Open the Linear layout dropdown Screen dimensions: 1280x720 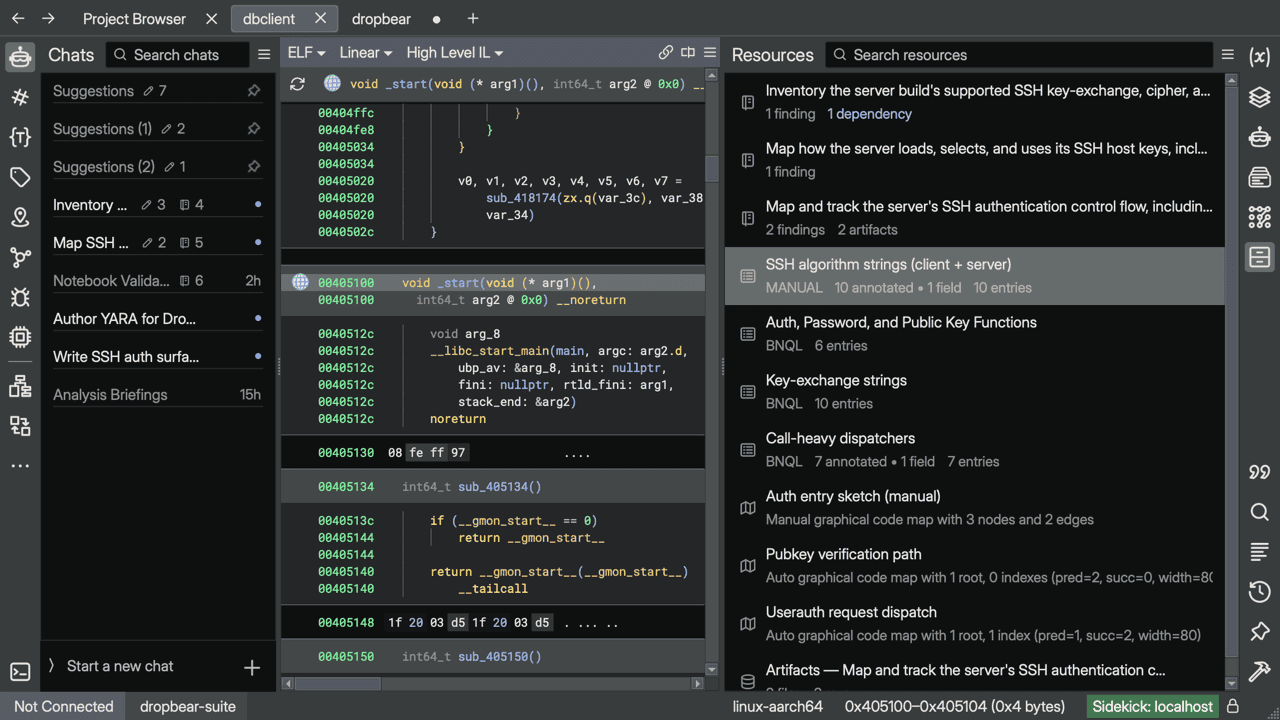pyautogui.click(x=365, y=53)
